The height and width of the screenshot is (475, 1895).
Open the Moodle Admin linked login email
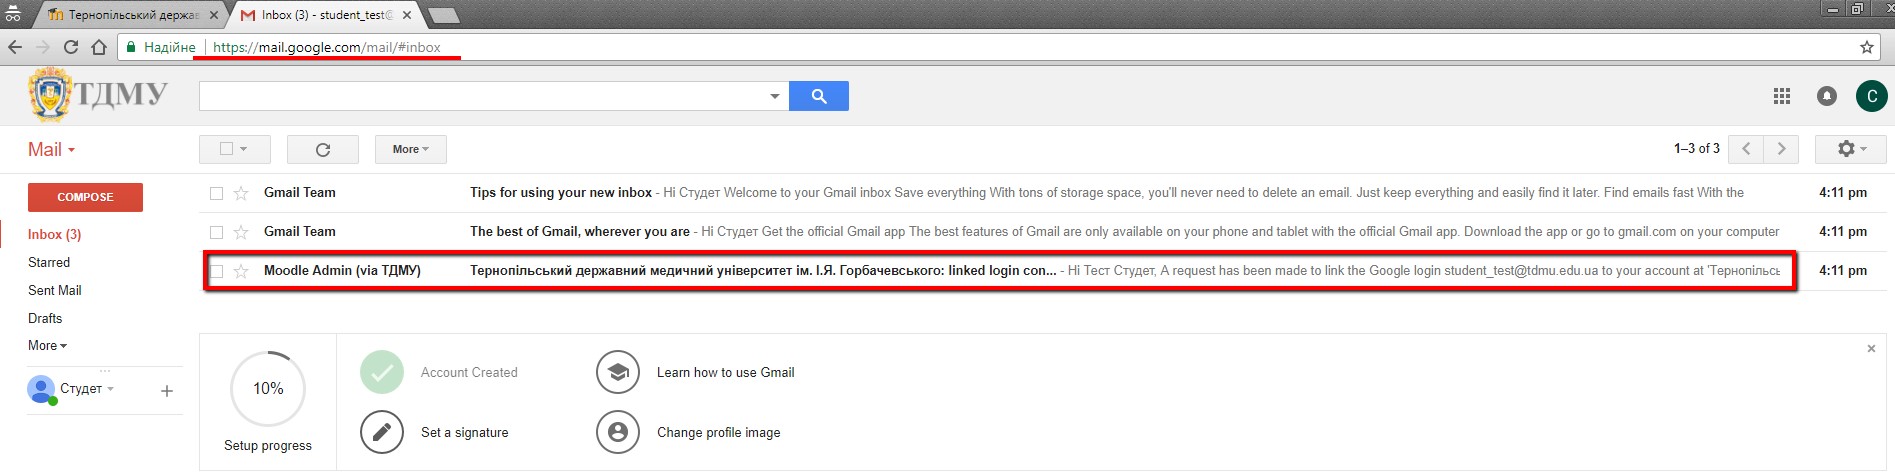(762, 271)
